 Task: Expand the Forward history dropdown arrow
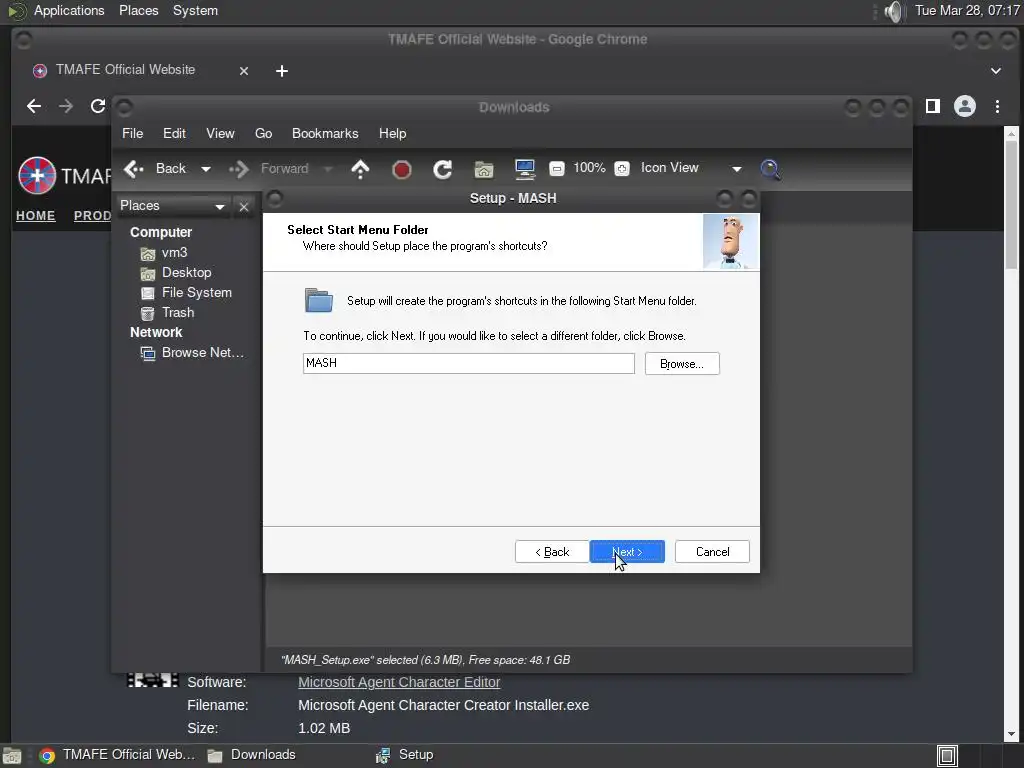click(328, 169)
